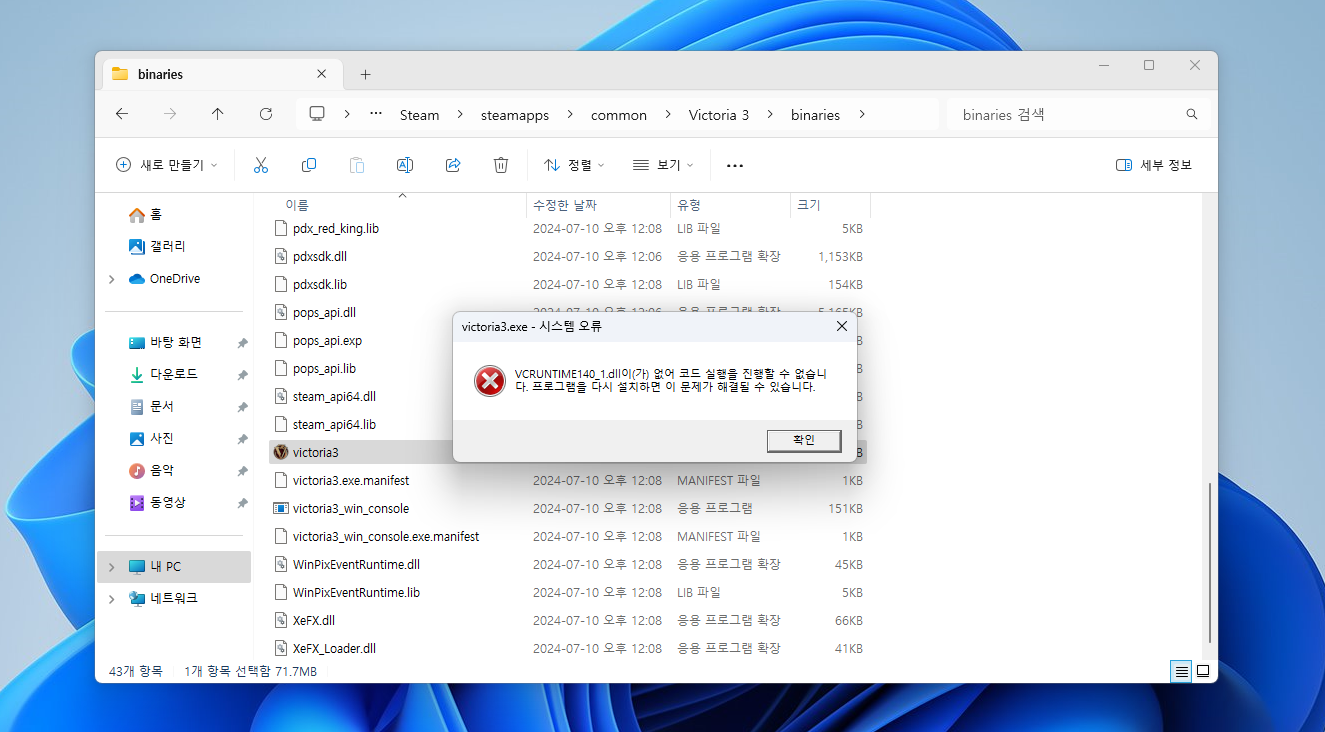
Task: Select the XeFX.dll file
Action: click(568, 621)
